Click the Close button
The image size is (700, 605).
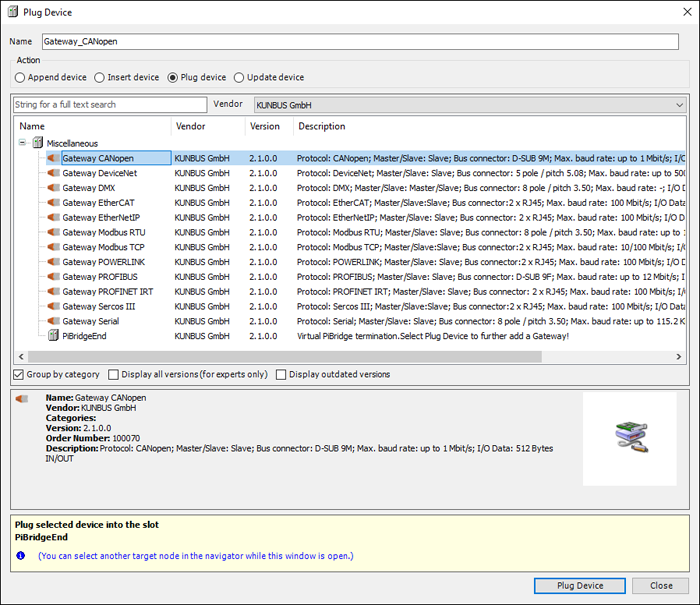point(660,585)
